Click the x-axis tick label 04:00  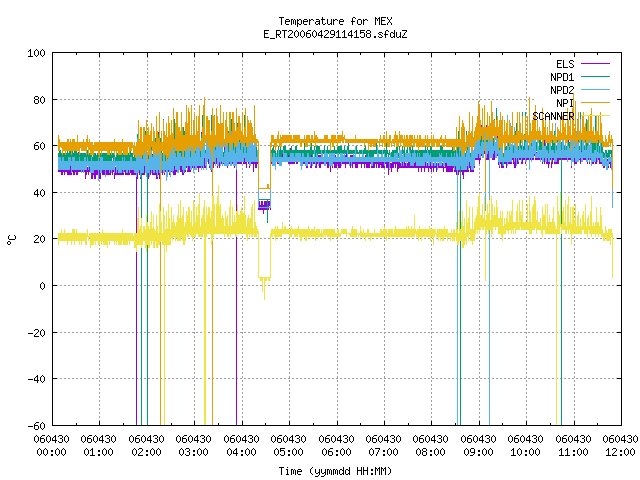coord(241,452)
